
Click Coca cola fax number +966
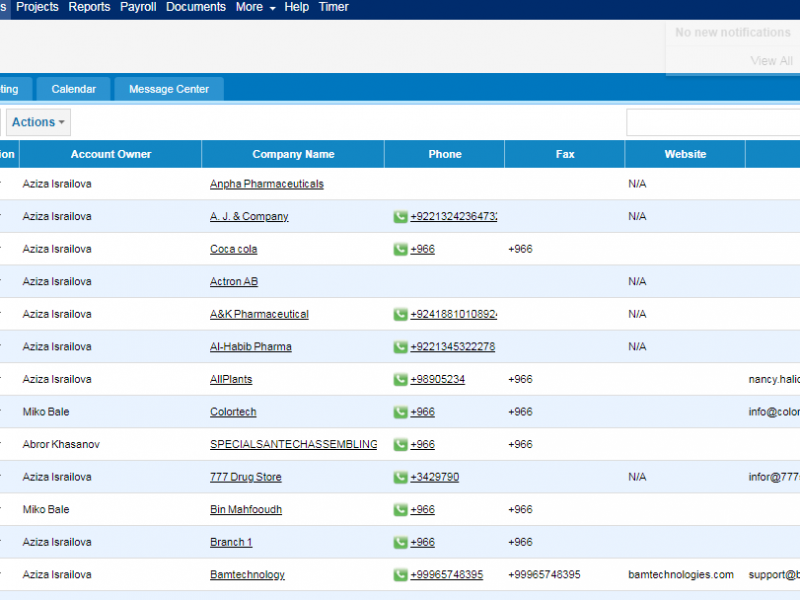pyautogui.click(x=520, y=249)
